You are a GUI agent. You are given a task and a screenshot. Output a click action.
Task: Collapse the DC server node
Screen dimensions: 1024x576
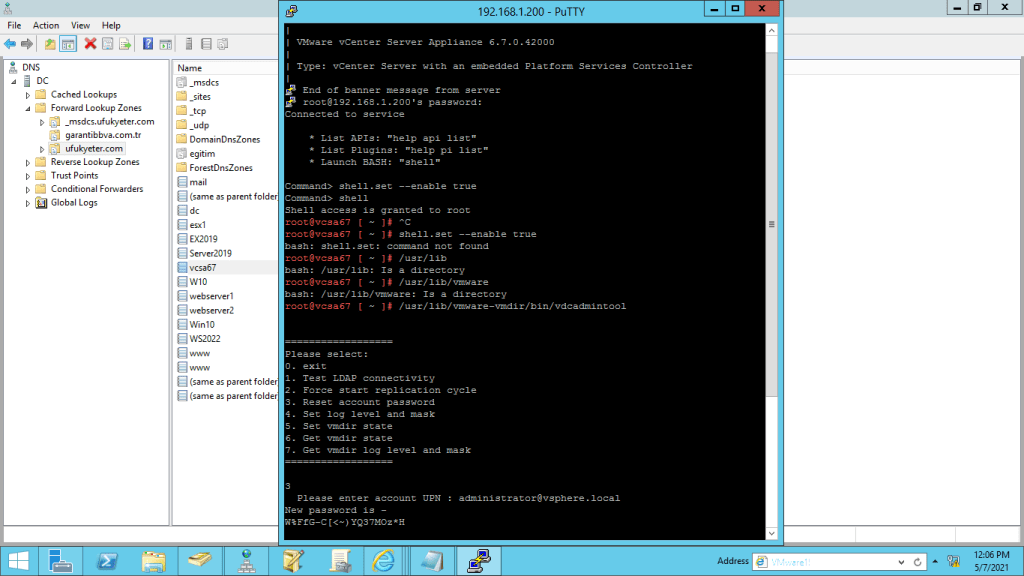point(14,82)
